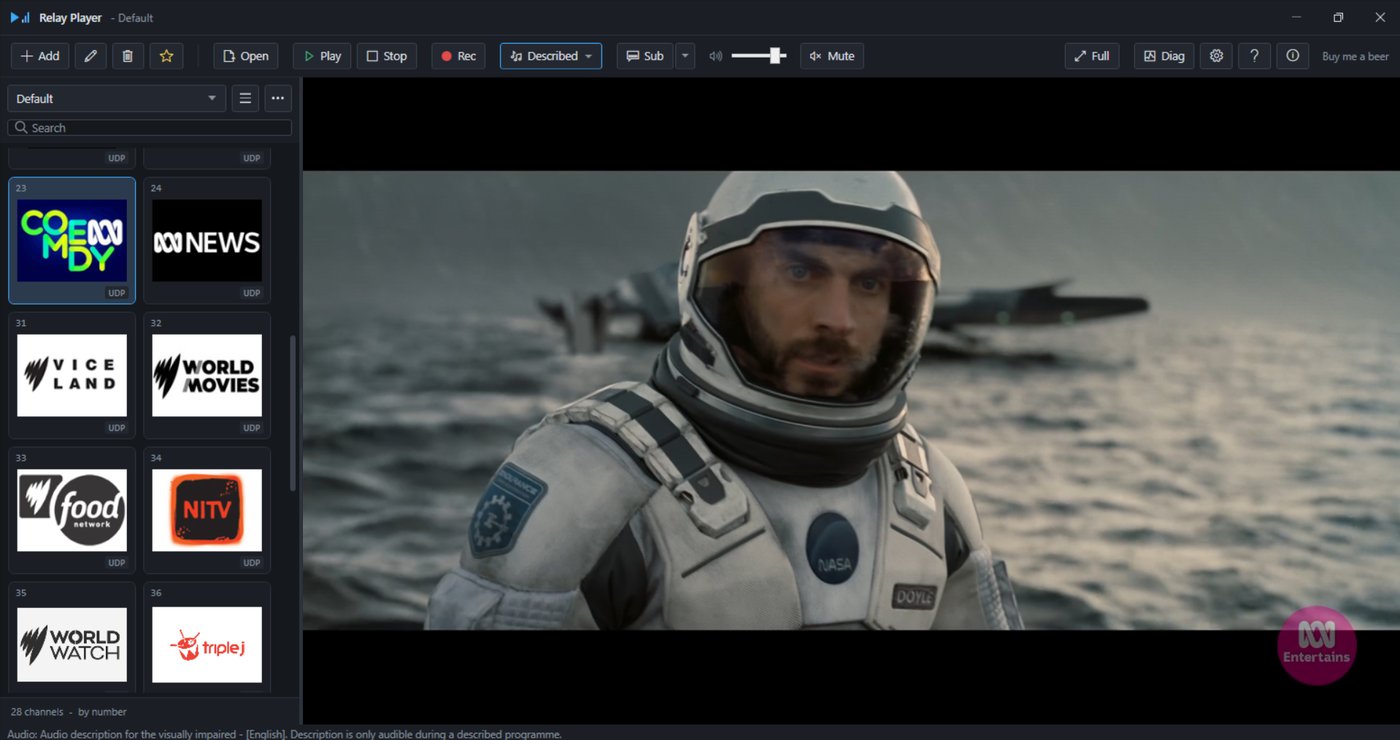
Task: Select the World Movies channel thumbnail
Action: (x=207, y=375)
